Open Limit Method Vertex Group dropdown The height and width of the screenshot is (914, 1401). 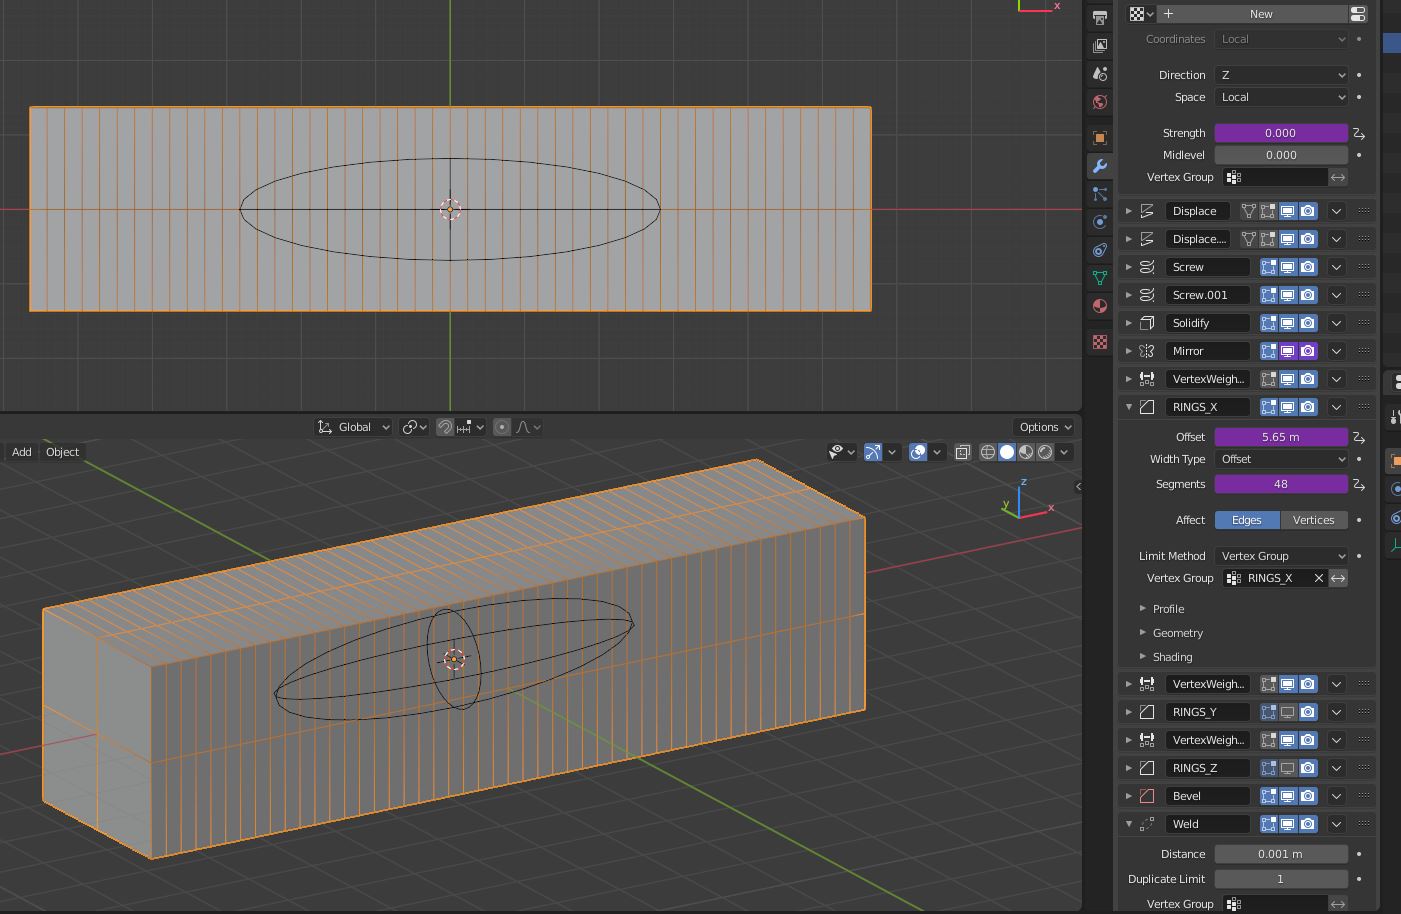tap(1282, 556)
